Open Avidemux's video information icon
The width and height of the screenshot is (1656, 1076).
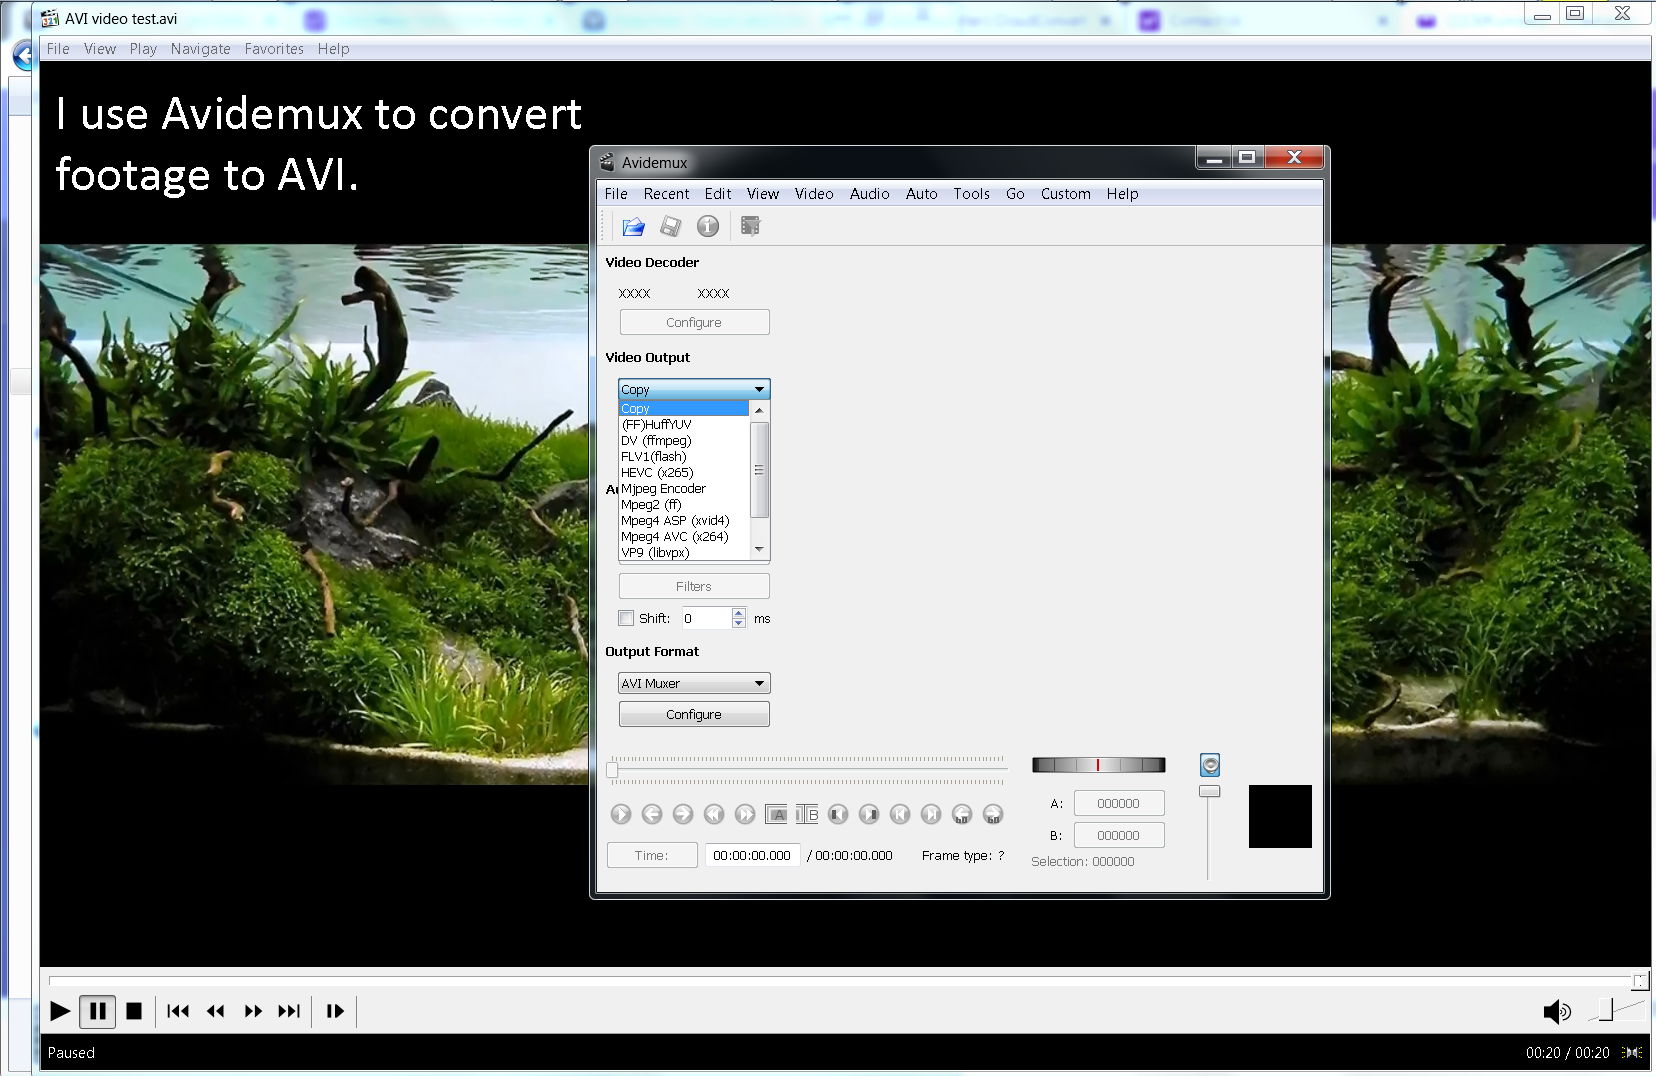point(708,227)
